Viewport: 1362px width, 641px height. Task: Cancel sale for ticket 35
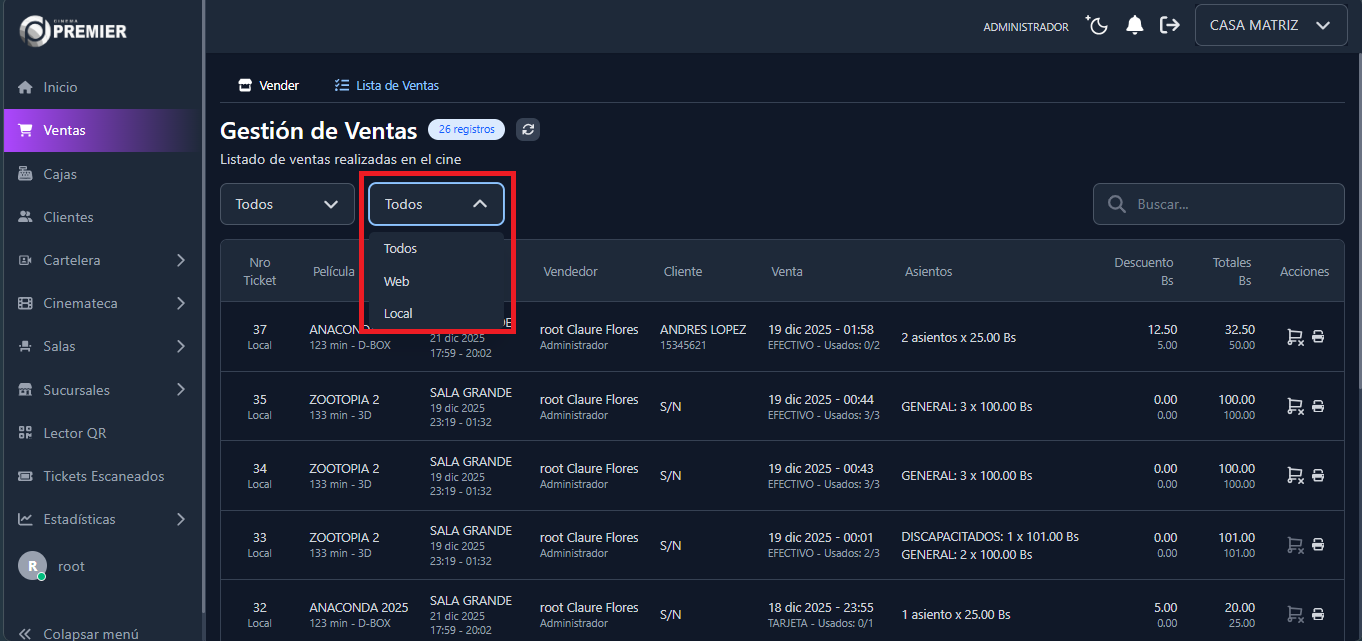(1294, 407)
